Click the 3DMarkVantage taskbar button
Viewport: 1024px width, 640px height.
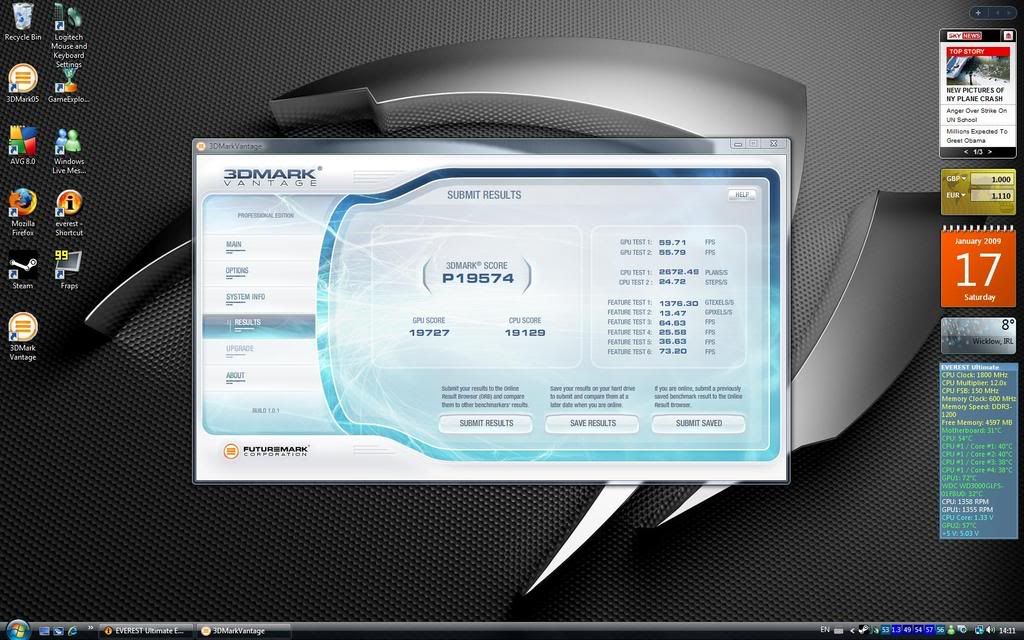[x=243, y=631]
